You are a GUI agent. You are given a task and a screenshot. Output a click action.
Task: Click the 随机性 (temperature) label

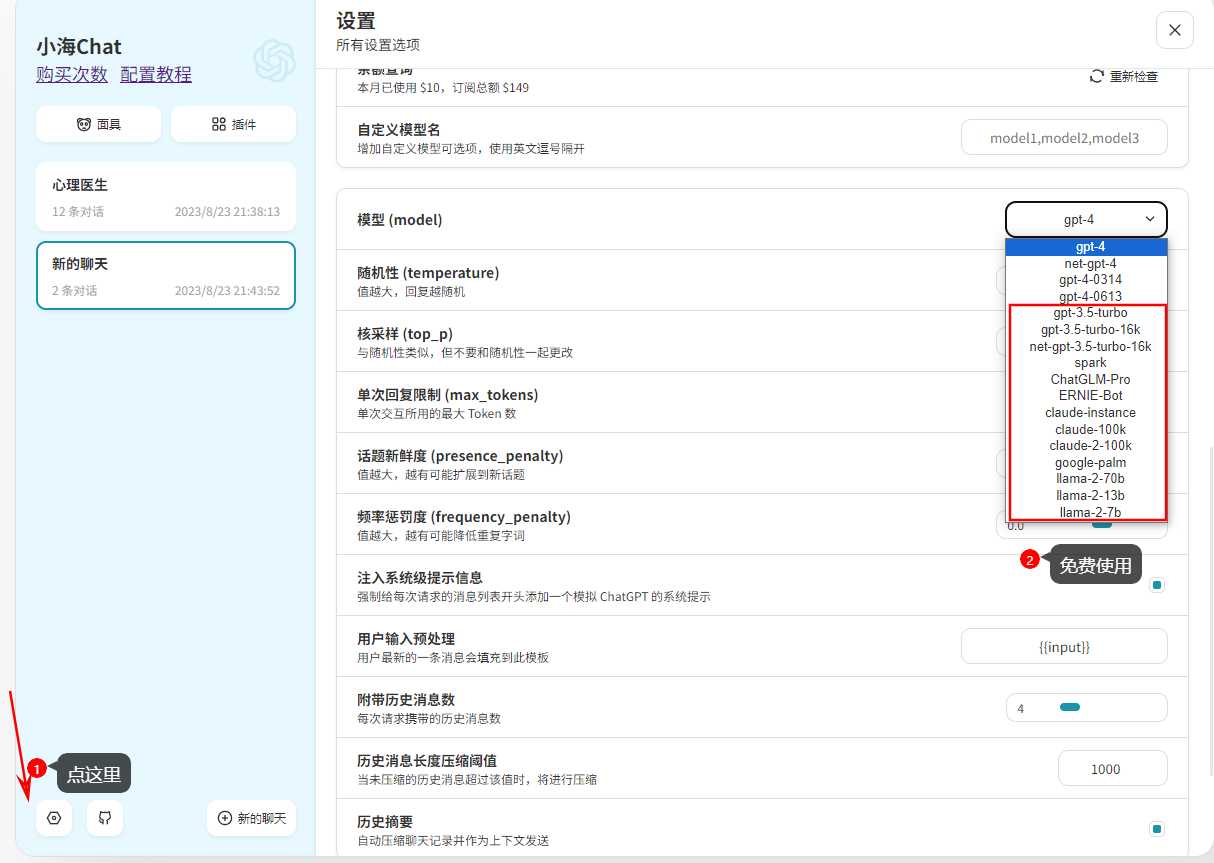[428, 273]
